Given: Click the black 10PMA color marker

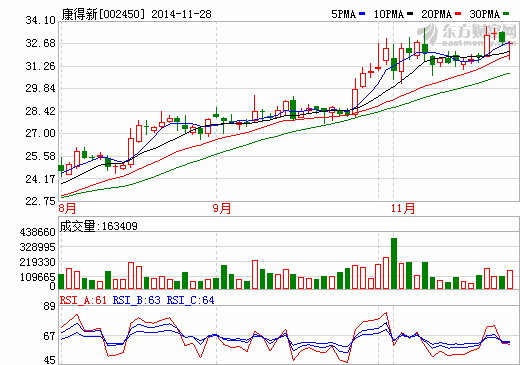Looking at the screenshot, I should click(410, 14).
